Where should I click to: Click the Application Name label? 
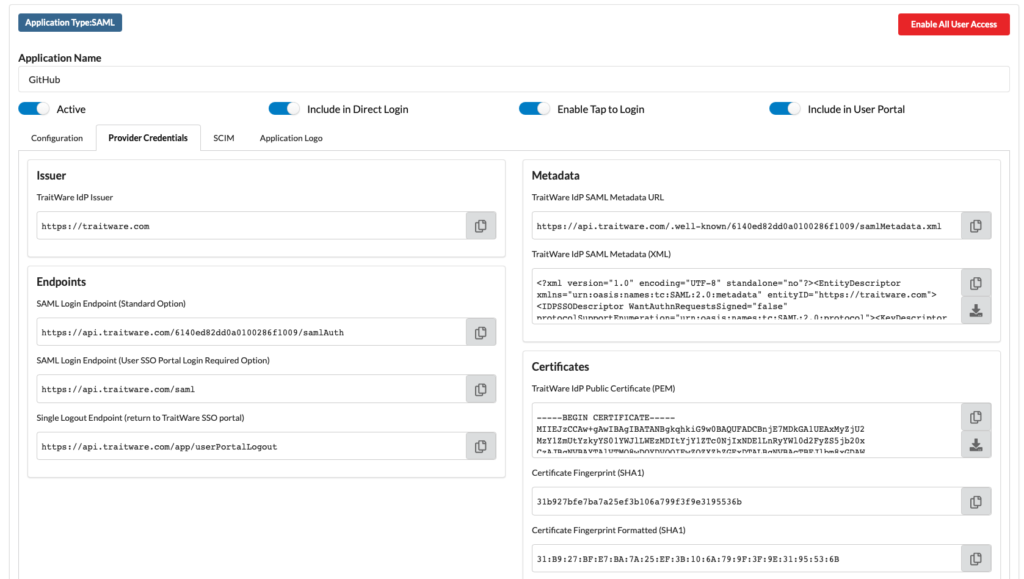click(59, 57)
